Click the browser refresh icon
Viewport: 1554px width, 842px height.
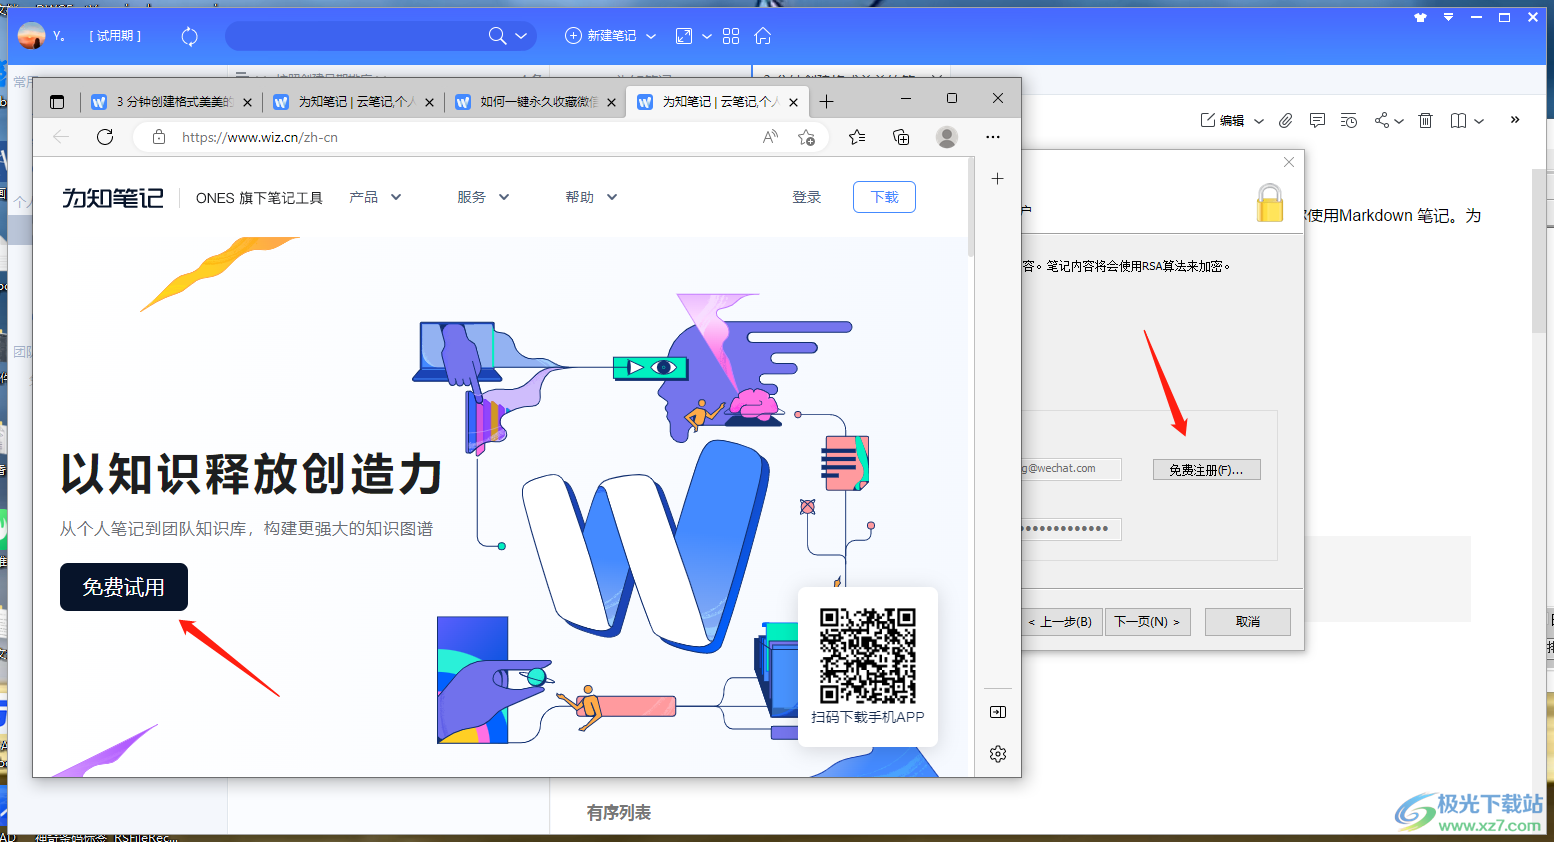(105, 137)
